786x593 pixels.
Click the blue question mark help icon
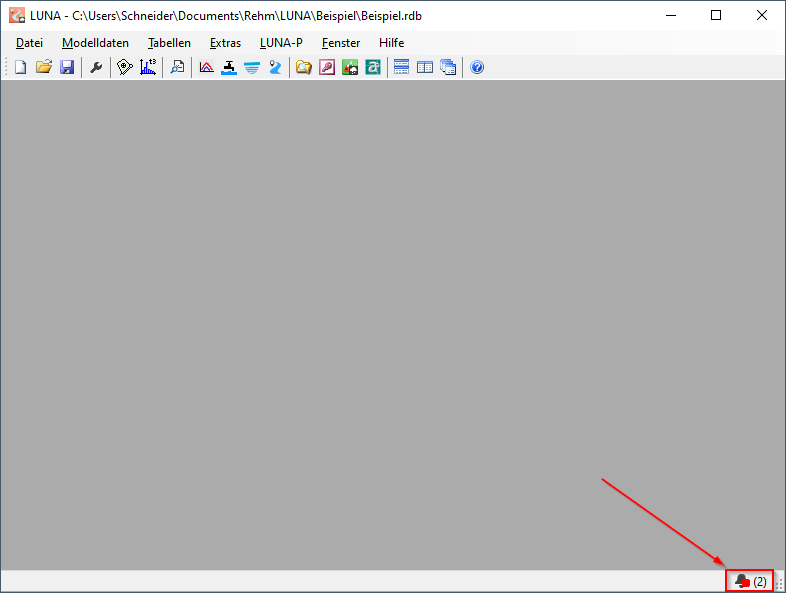tap(477, 67)
